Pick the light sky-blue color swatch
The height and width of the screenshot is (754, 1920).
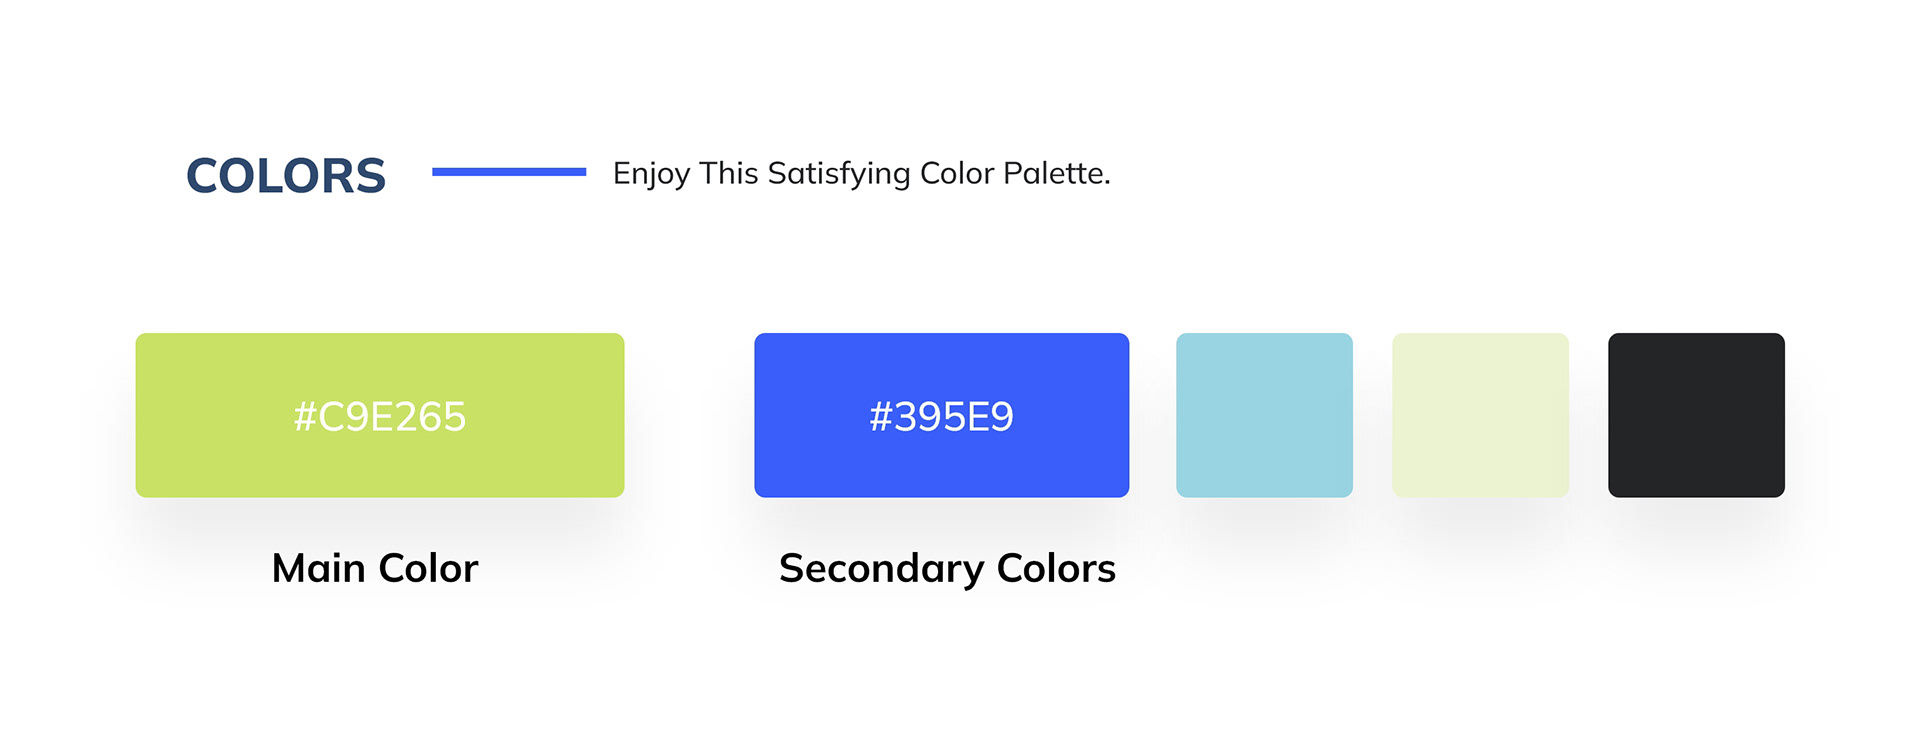pos(1264,415)
